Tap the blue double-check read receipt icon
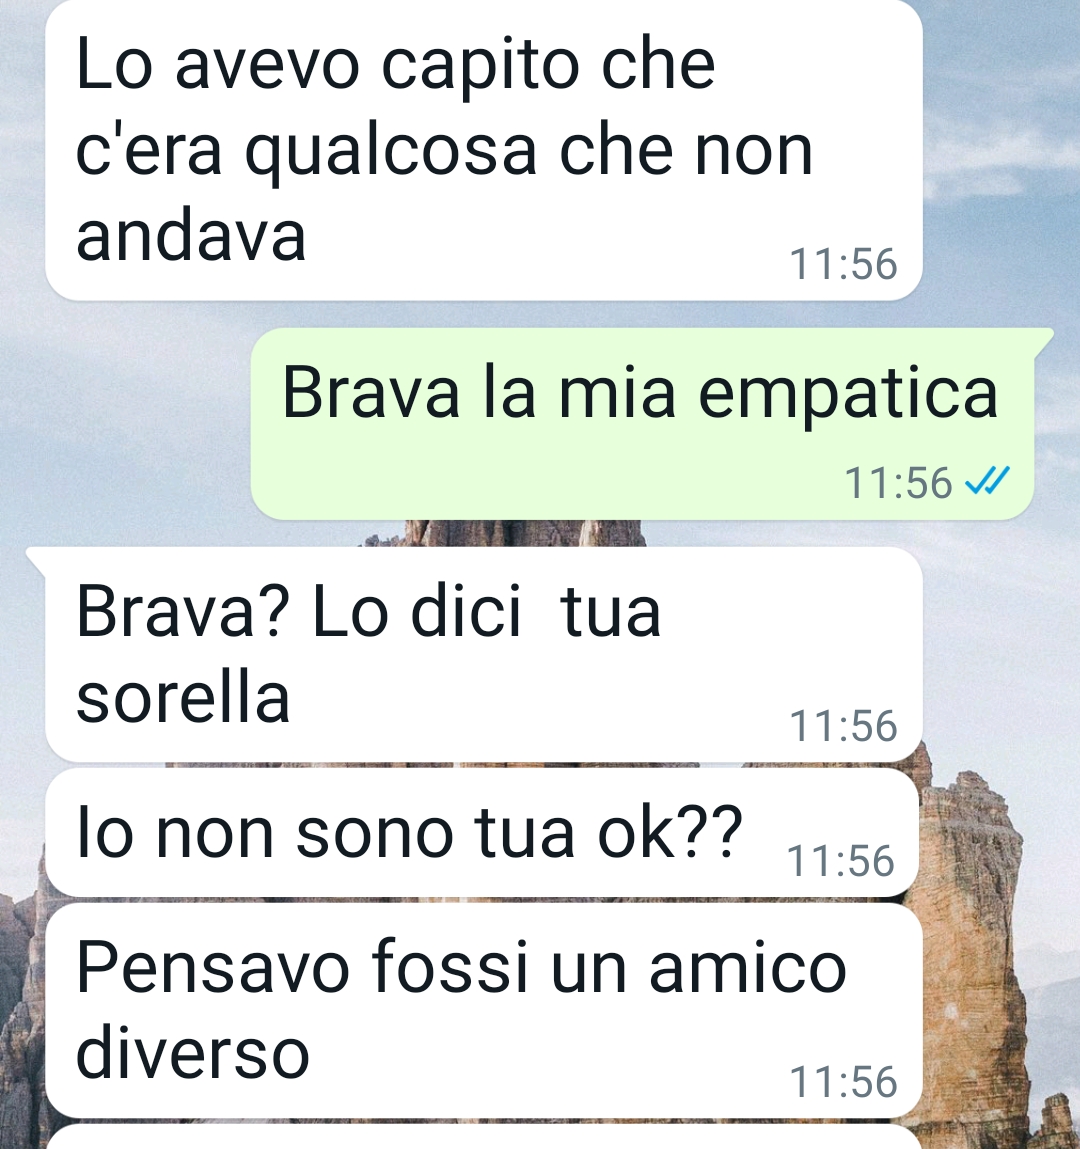 (x=987, y=481)
